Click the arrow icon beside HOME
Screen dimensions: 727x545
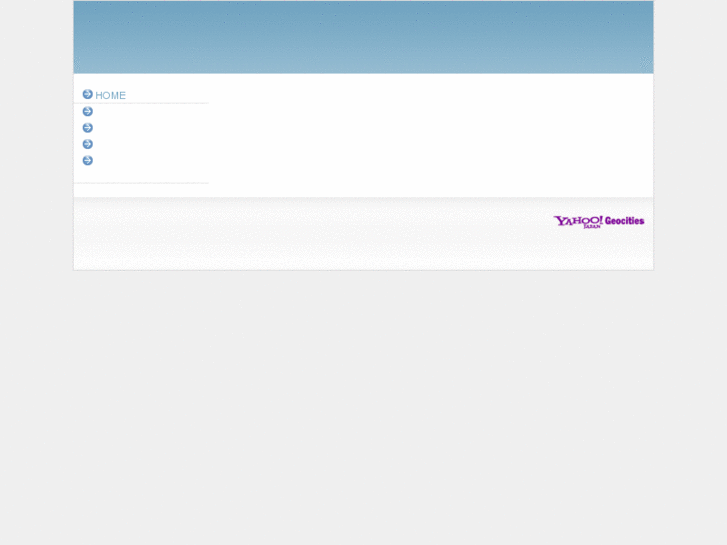click(x=88, y=94)
